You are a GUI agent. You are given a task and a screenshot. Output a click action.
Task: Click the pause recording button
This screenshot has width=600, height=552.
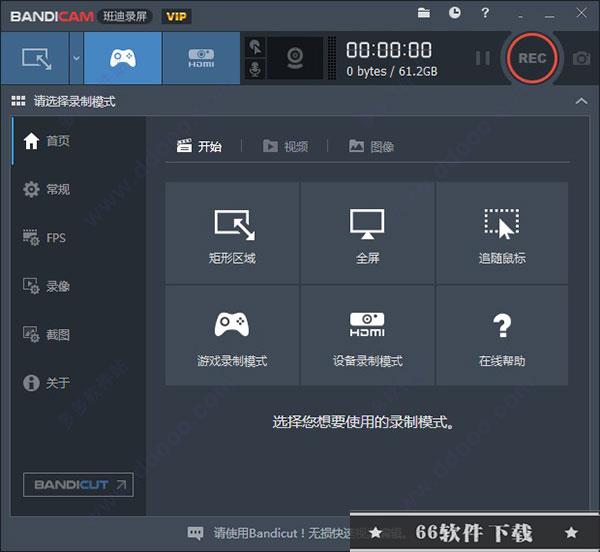tap(483, 58)
